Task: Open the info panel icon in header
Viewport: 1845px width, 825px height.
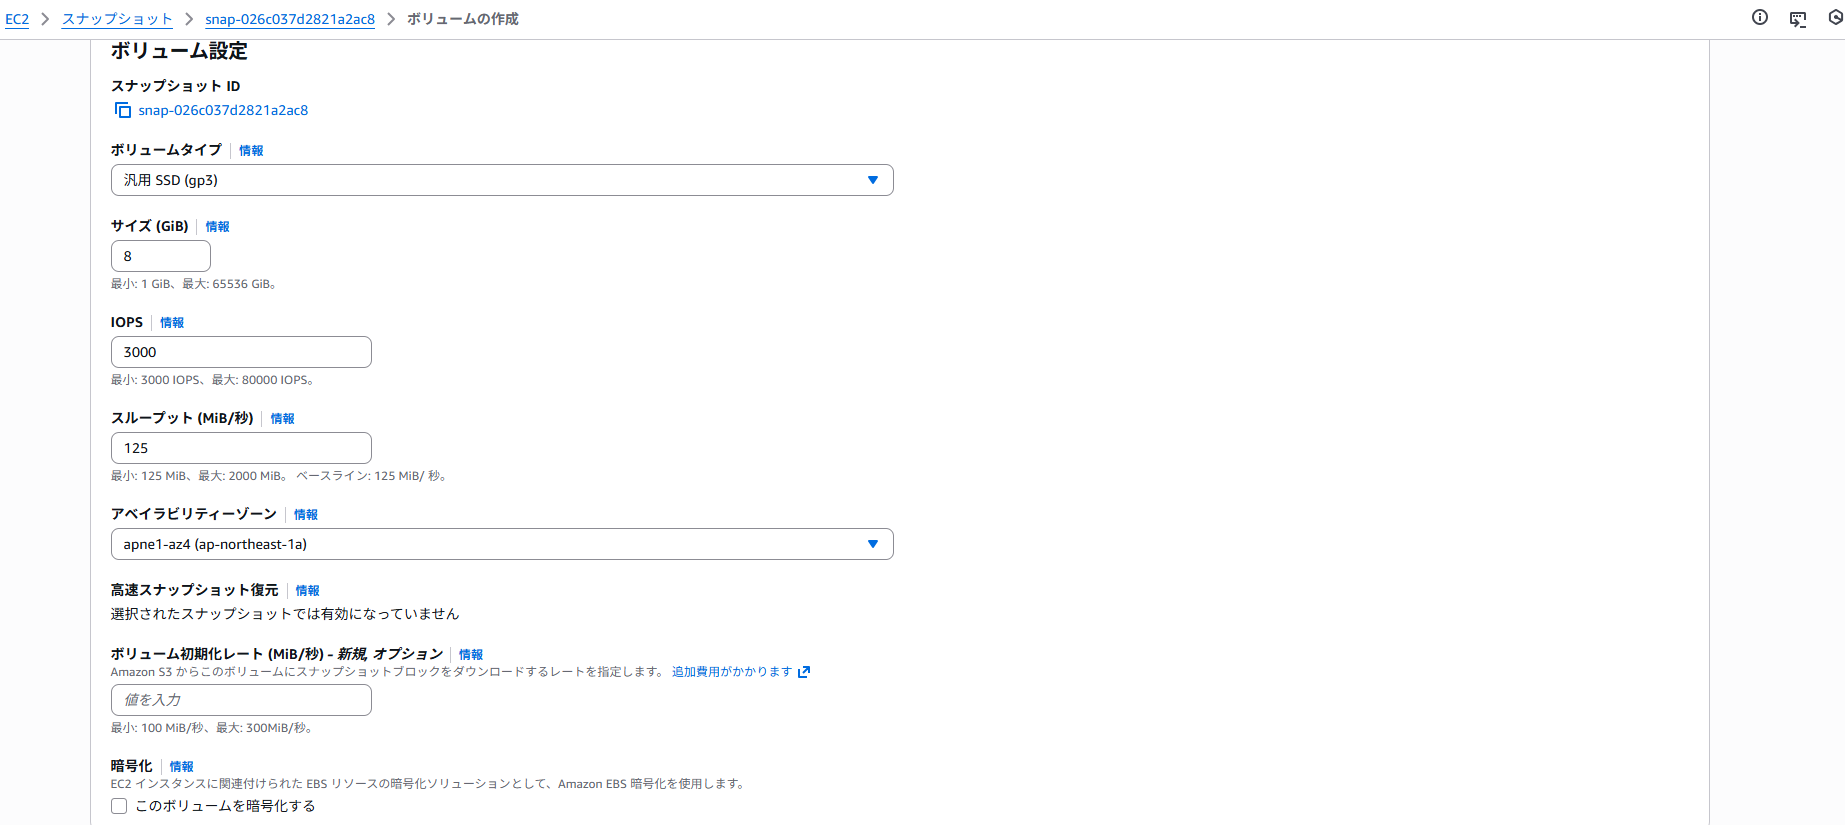Action: point(1760,17)
